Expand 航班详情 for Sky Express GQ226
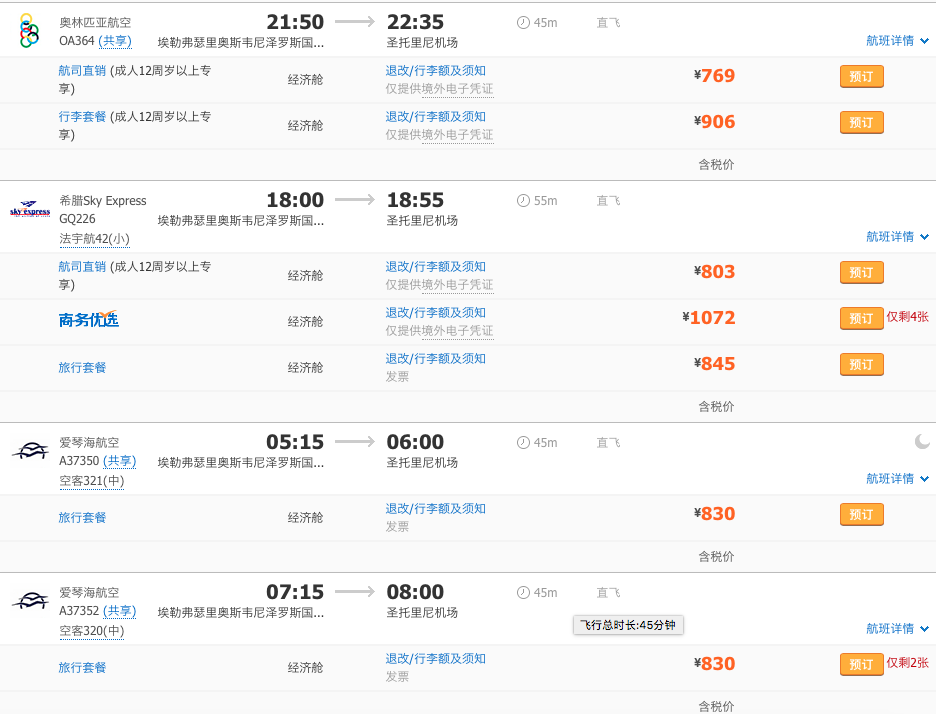Screen dimensions: 936x714 coord(897,237)
